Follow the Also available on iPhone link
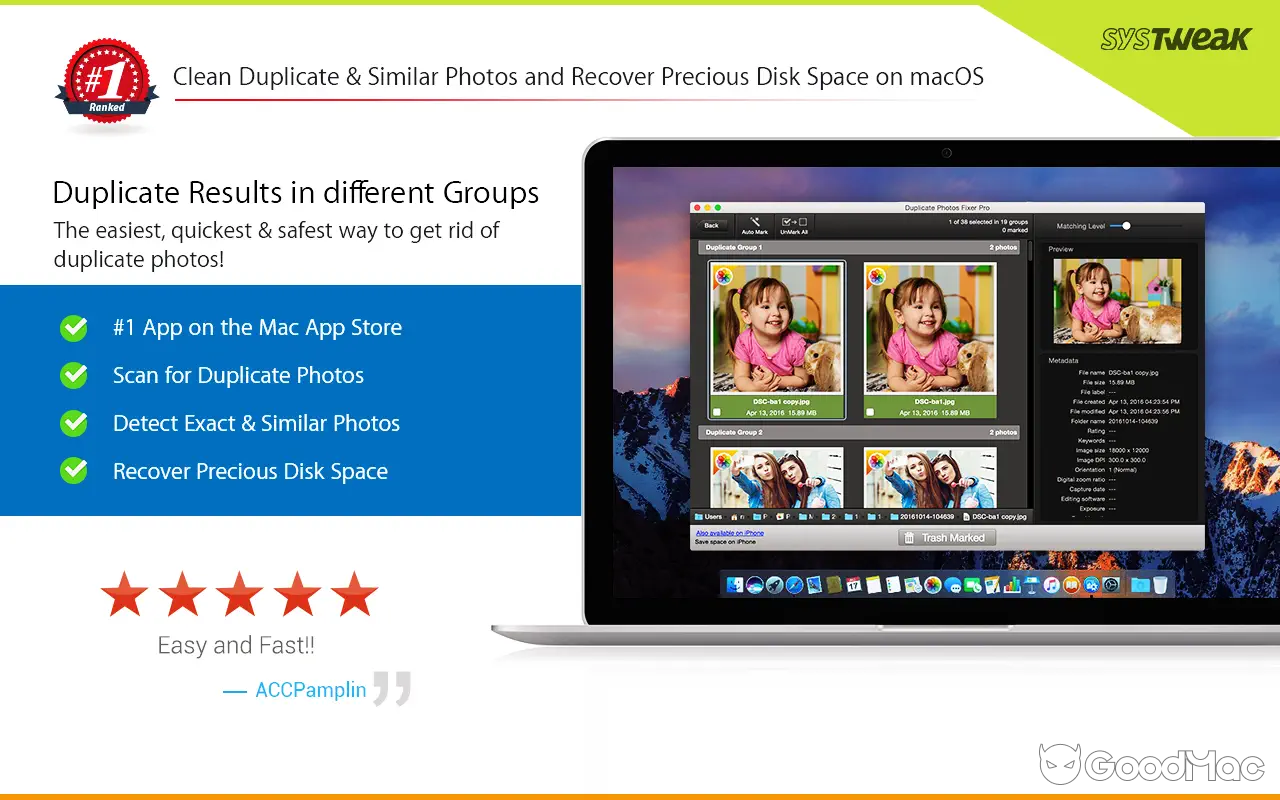 coord(729,533)
